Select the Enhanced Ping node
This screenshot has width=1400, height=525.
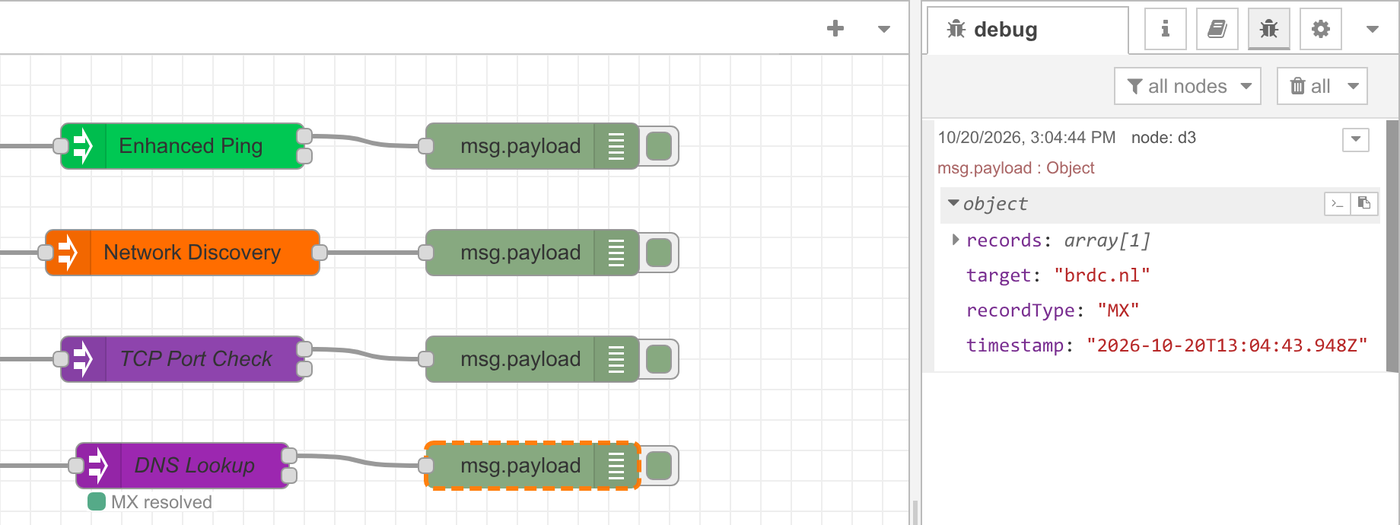click(x=183, y=146)
